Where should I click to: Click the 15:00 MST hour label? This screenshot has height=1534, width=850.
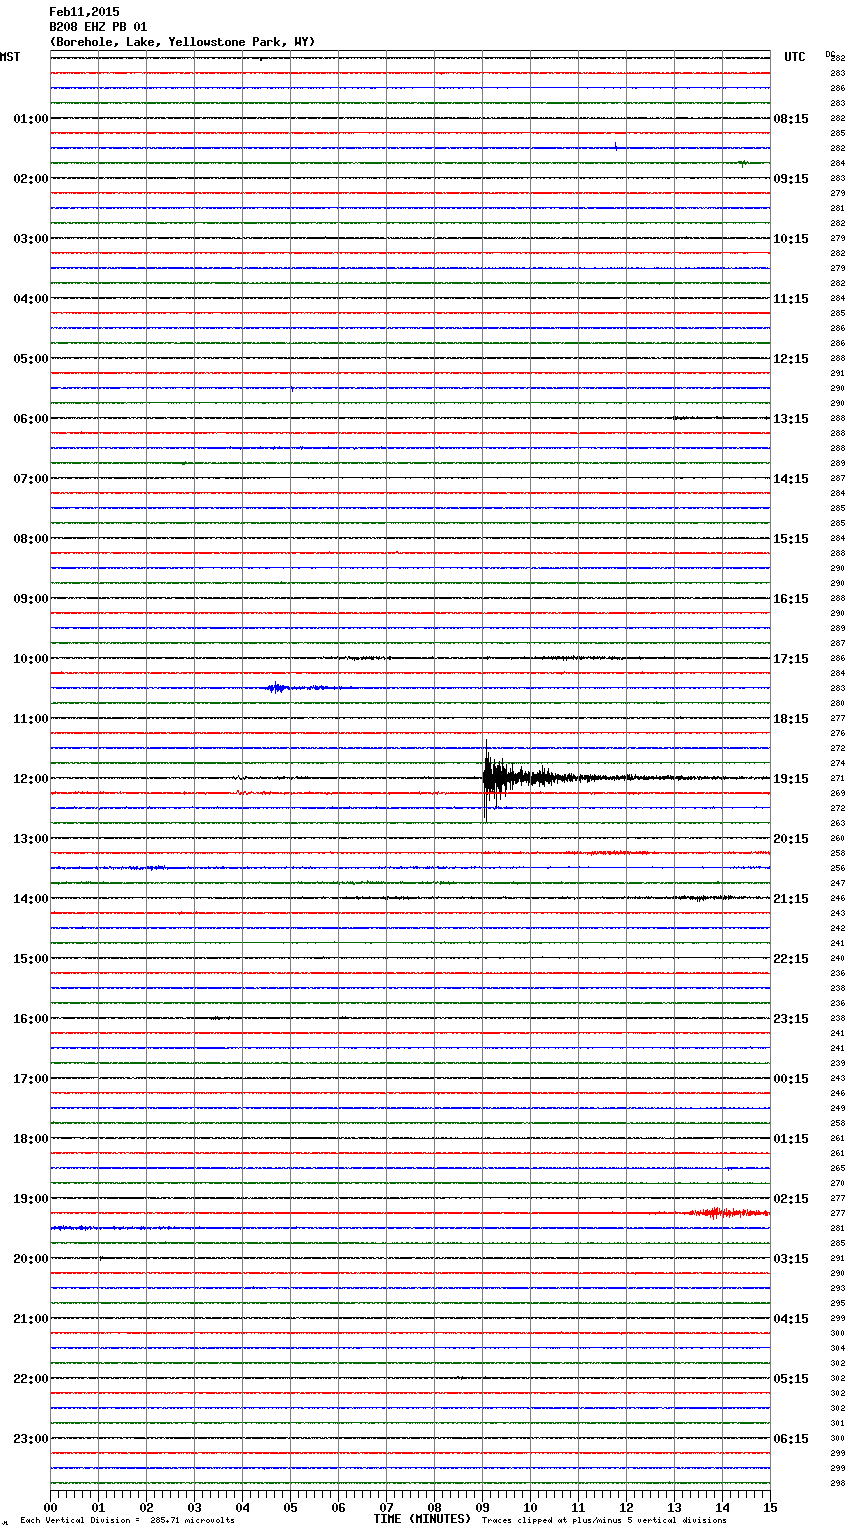click(31, 959)
